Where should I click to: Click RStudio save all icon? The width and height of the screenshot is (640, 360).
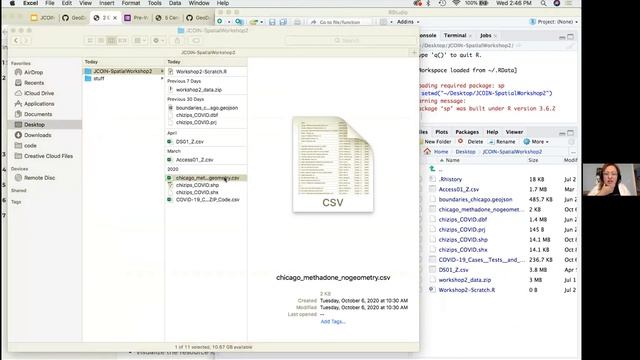pos(283,22)
